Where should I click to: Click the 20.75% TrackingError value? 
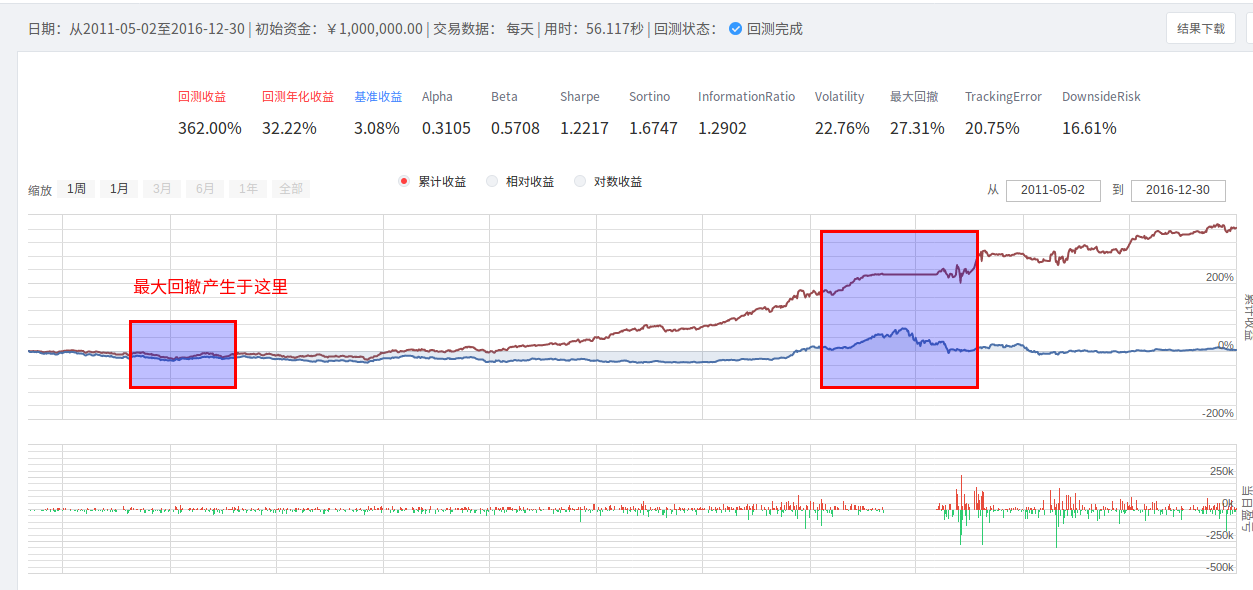coord(992,128)
